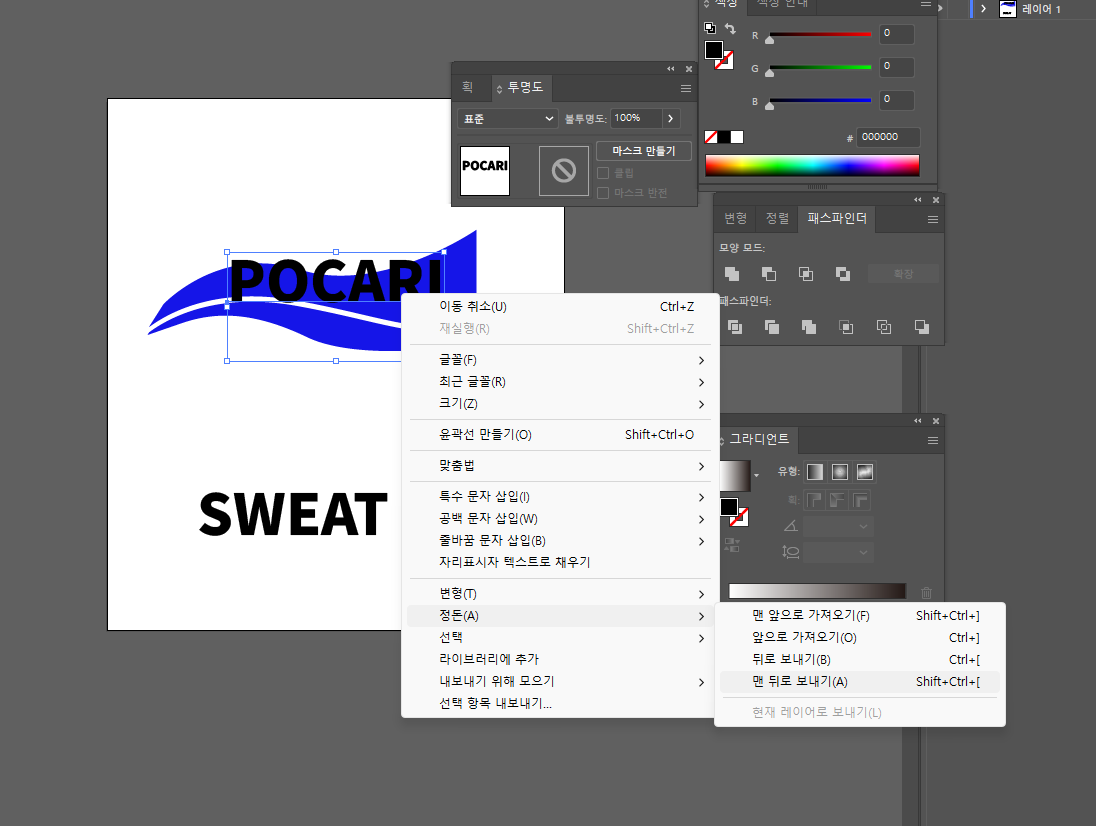Collapse the Transparency panel with double-arrow icon
The width and height of the screenshot is (1096, 826).
[671, 68]
